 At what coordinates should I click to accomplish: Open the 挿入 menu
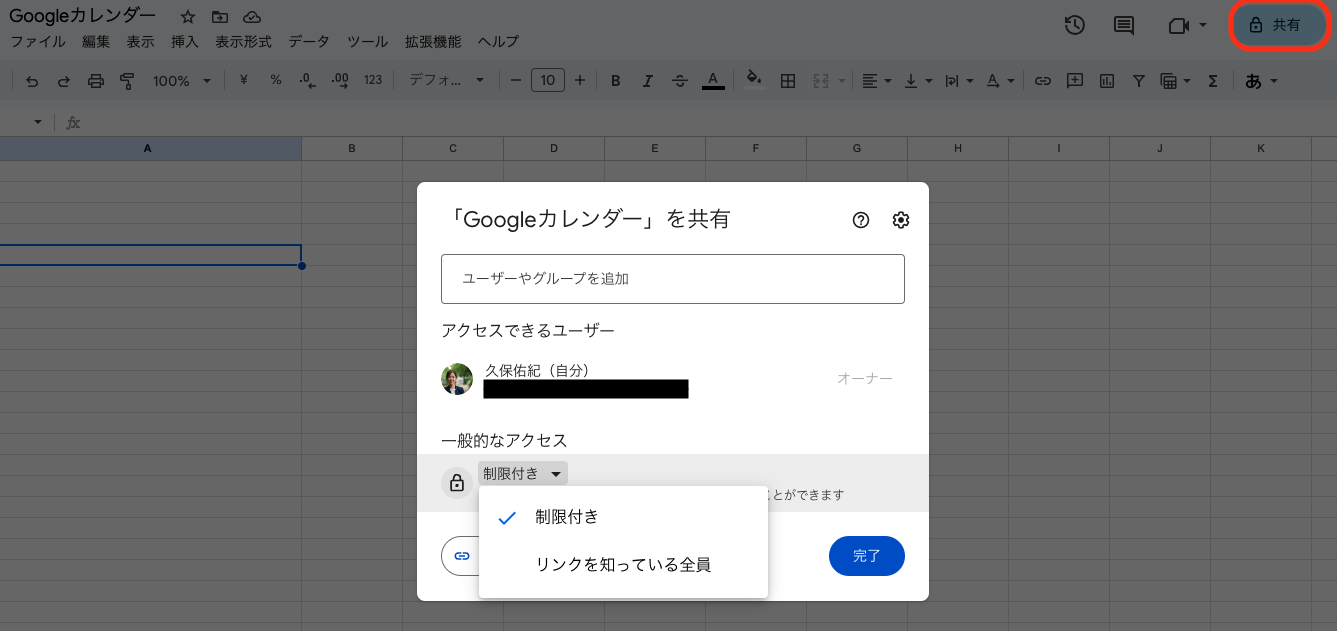tap(185, 42)
